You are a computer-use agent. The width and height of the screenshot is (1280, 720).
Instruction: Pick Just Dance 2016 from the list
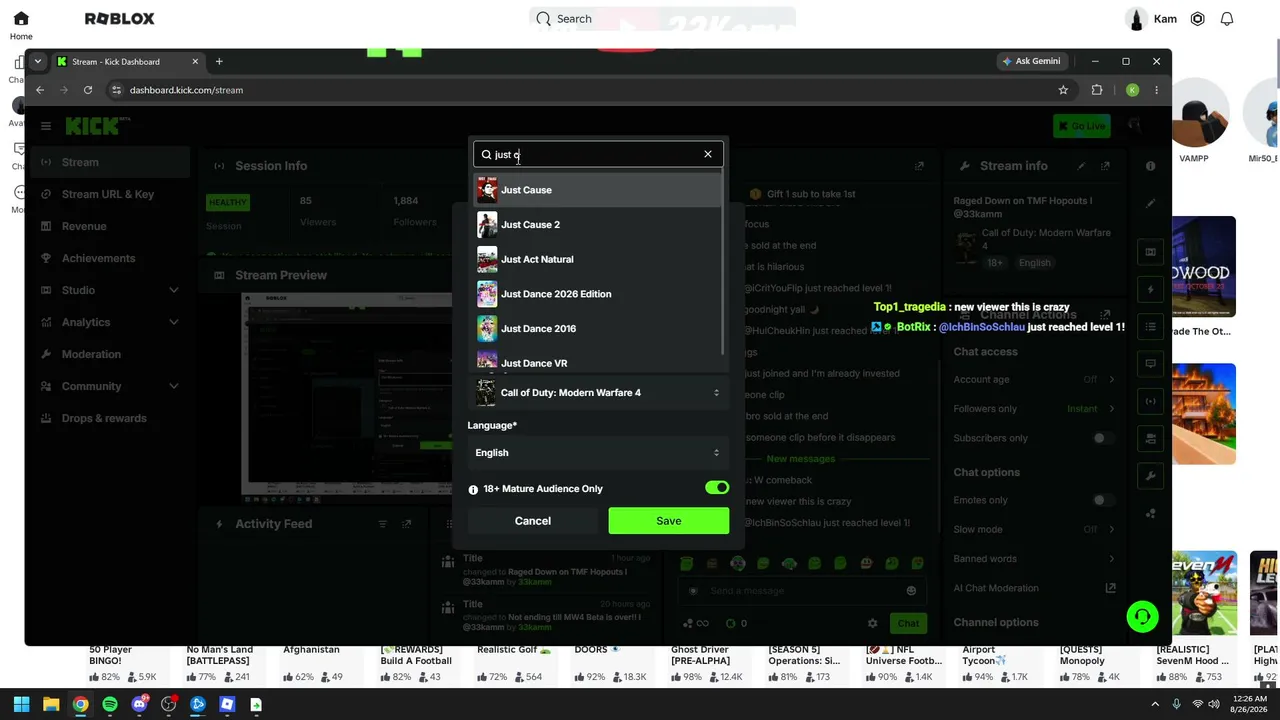[x=597, y=328]
